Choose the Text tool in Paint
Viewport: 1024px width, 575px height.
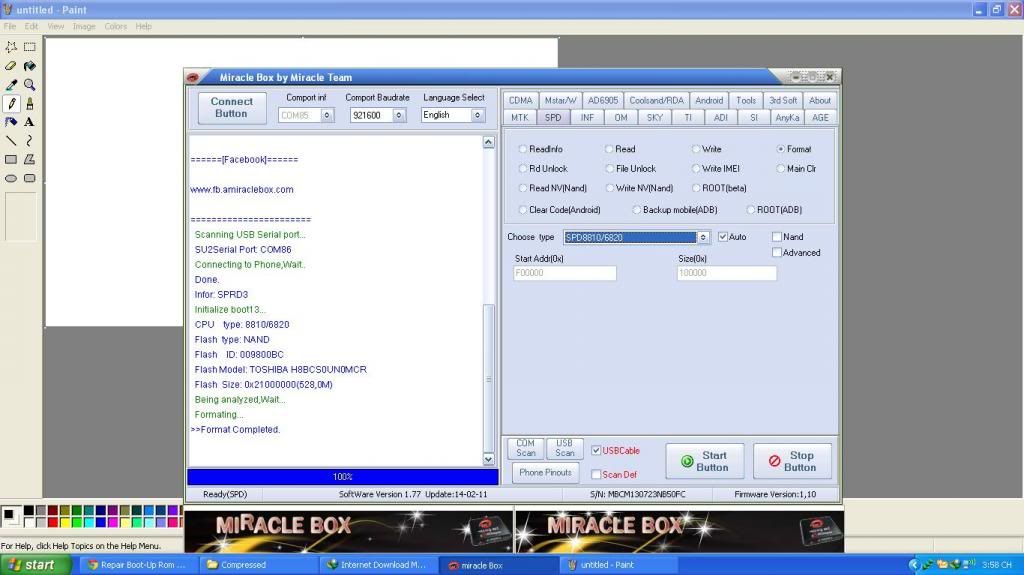click(30, 122)
